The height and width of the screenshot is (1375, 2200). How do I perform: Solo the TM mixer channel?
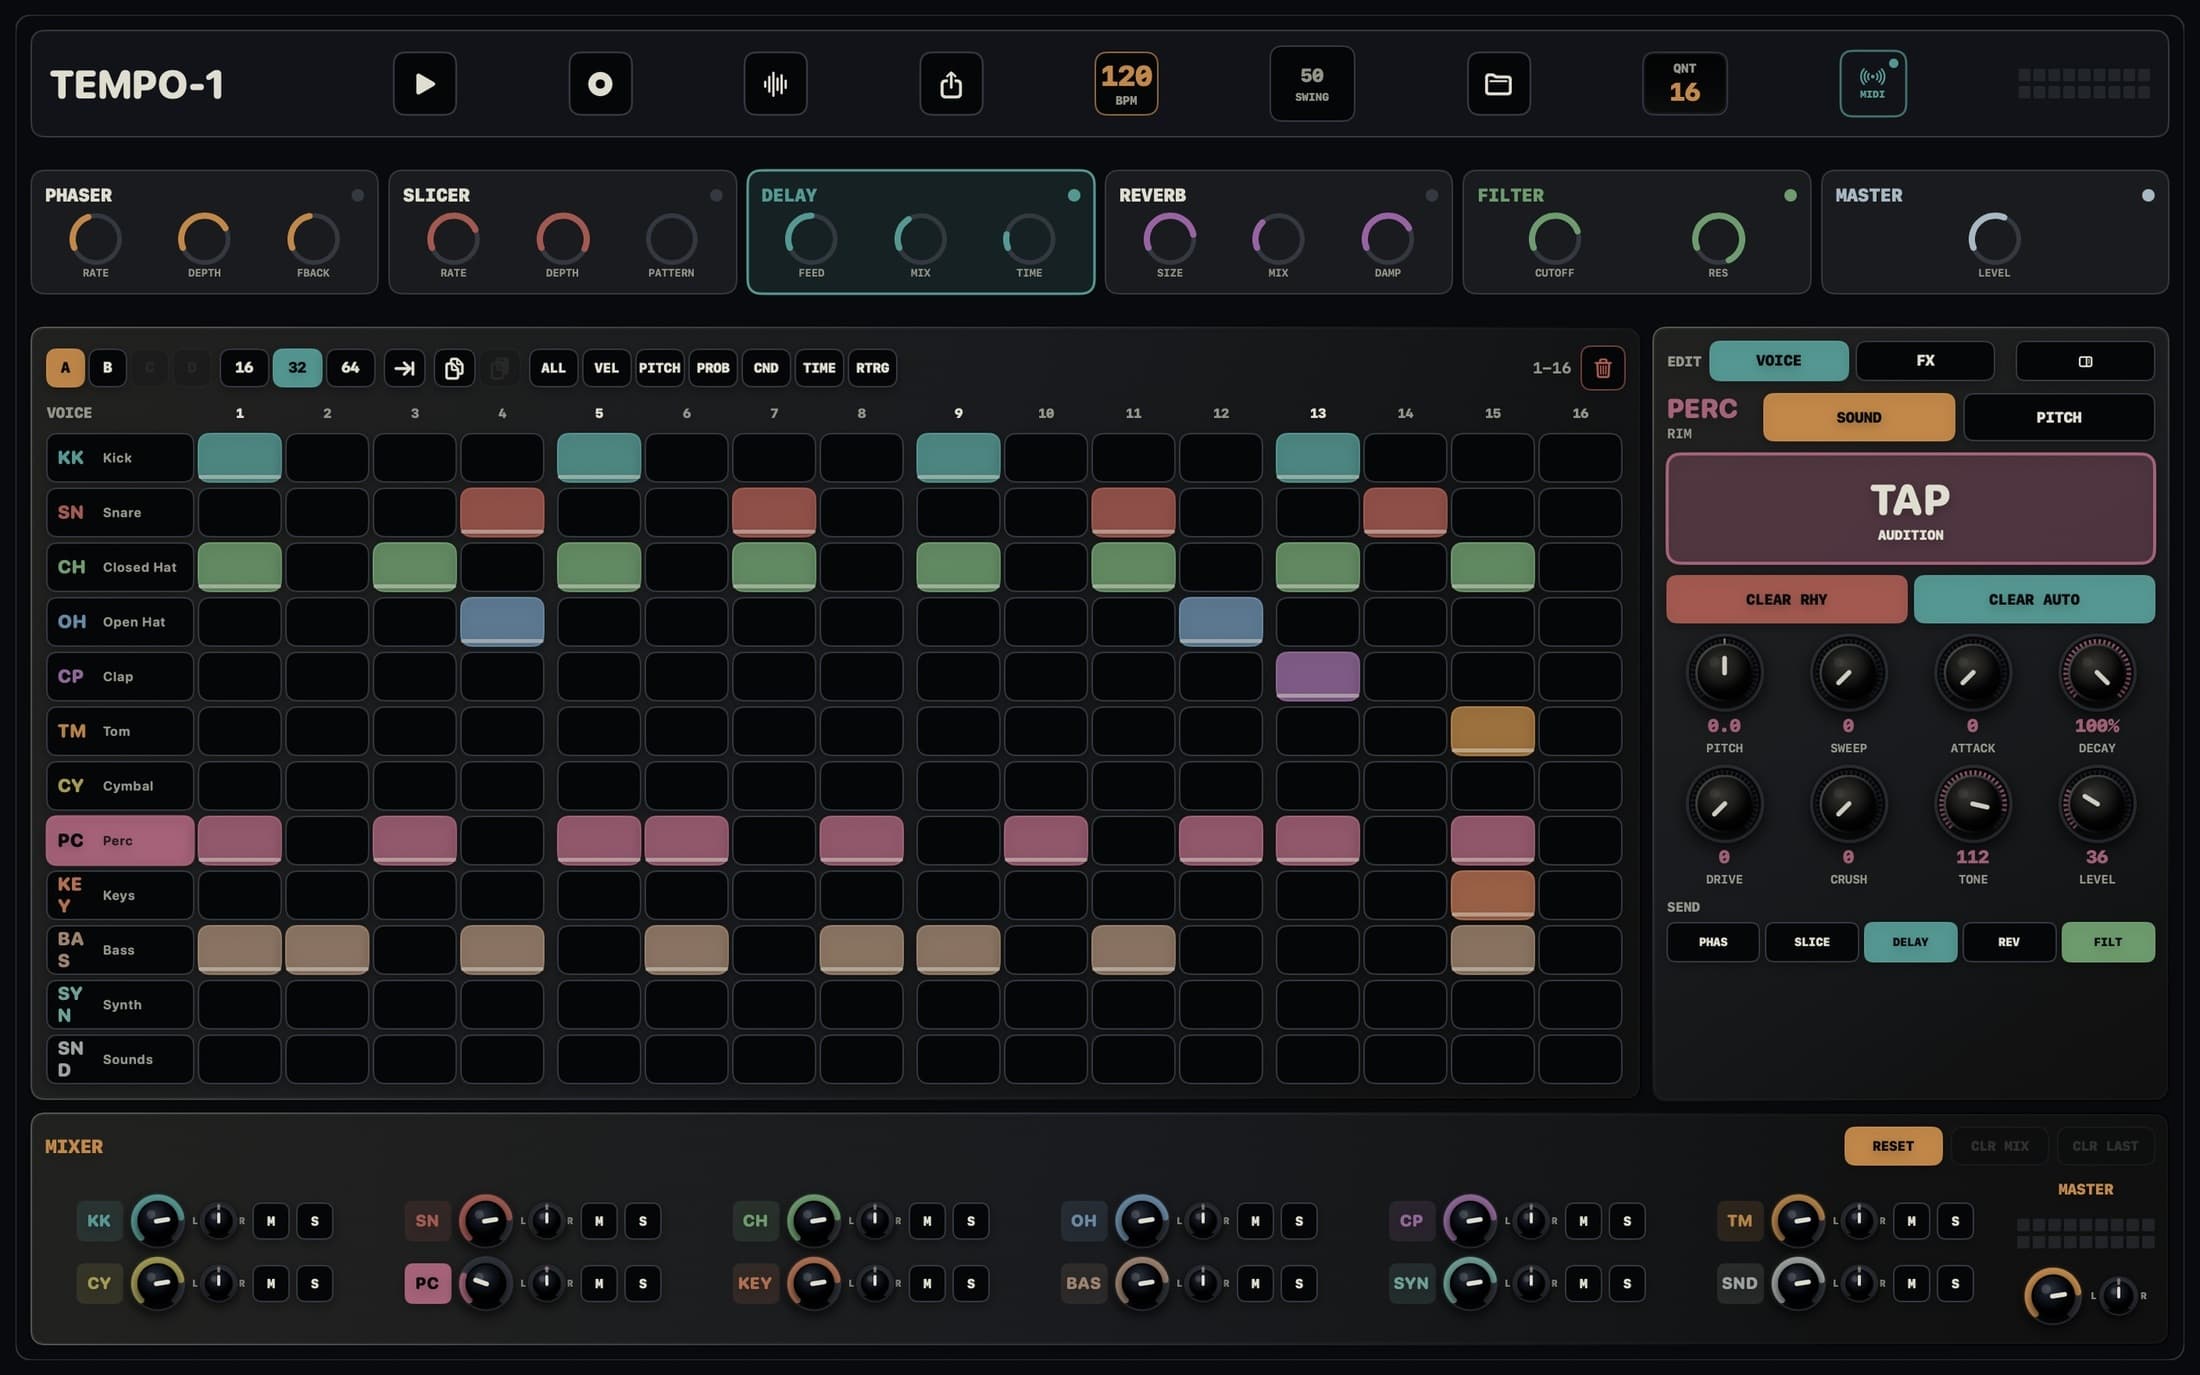point(1955,1221)
